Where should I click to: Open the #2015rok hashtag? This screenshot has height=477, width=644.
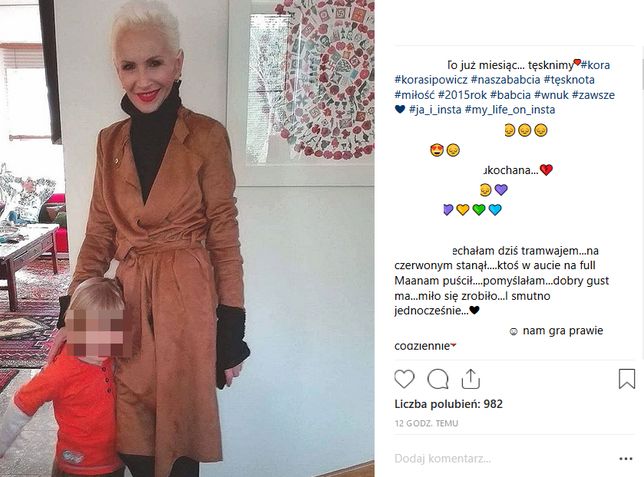click(462, 95)
